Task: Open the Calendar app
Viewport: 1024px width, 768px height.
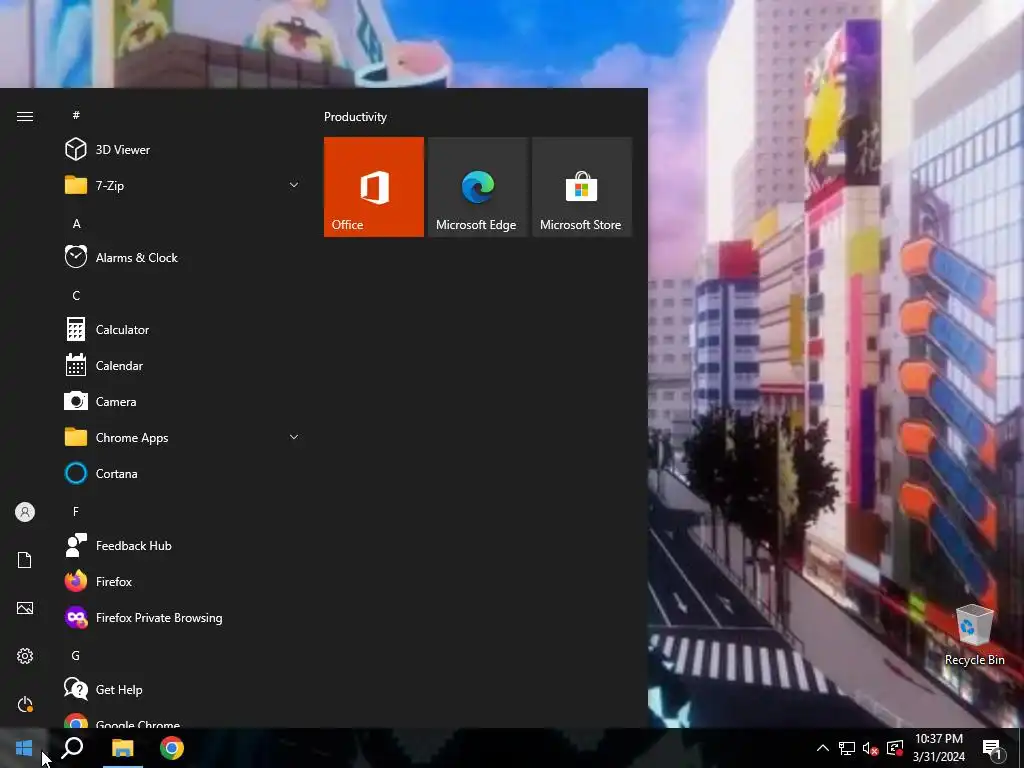Action: coord(182,365)
